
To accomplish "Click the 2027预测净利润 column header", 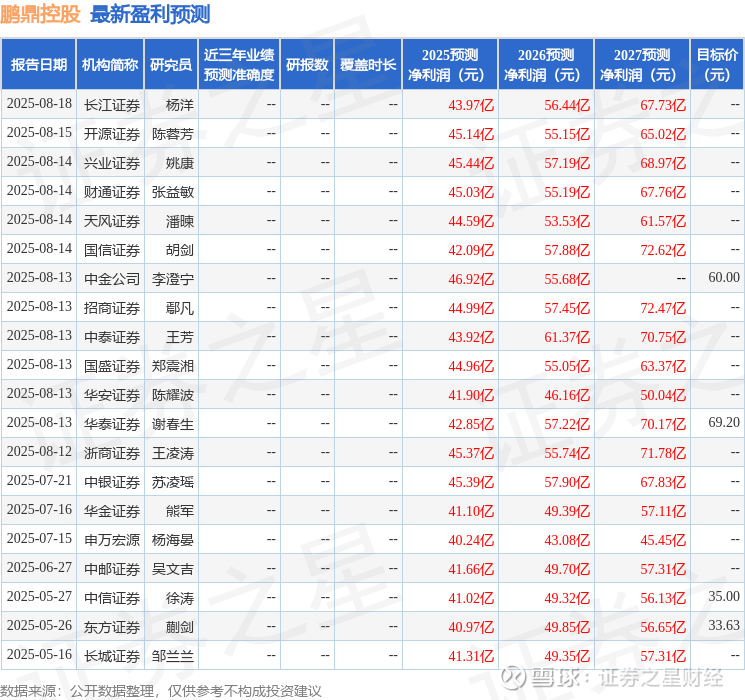I will point(642,65).
